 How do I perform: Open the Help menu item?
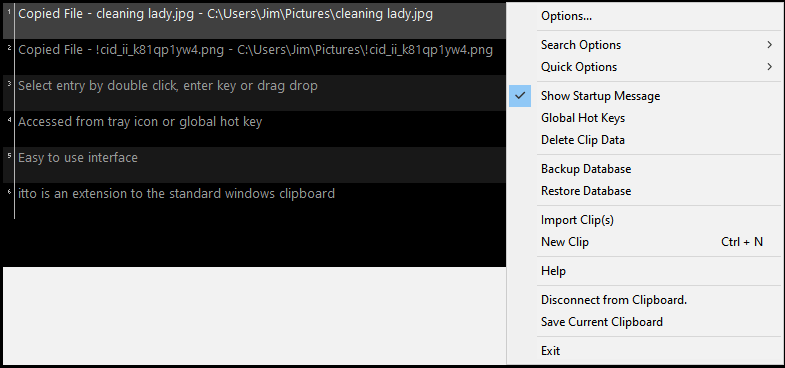pyautogui.click(x=553, y=271)
